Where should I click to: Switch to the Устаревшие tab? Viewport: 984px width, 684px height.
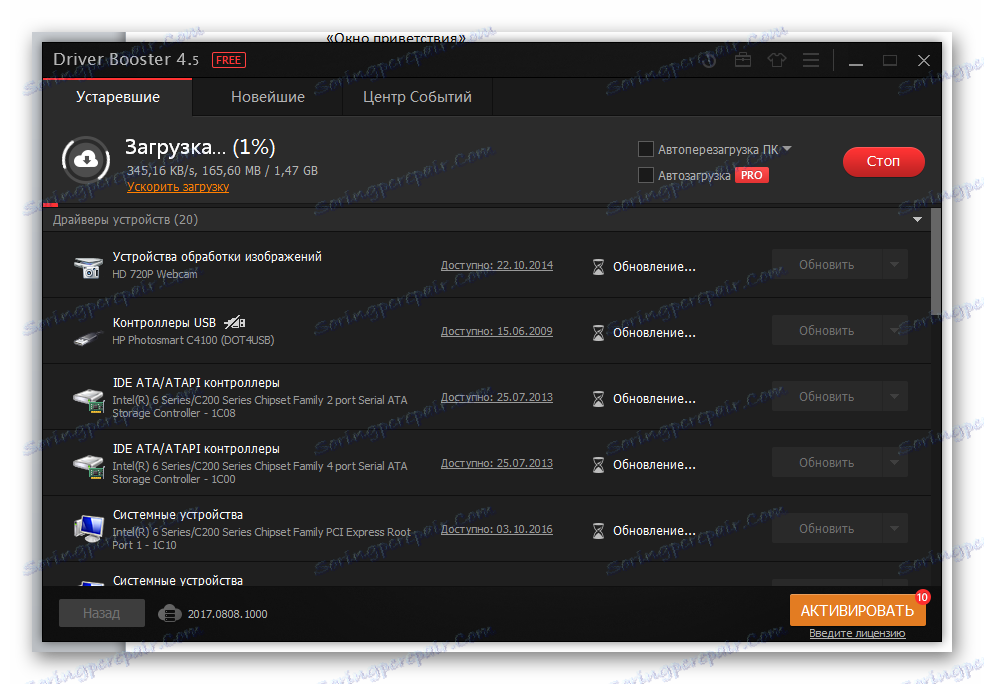[x=117, y=97]
